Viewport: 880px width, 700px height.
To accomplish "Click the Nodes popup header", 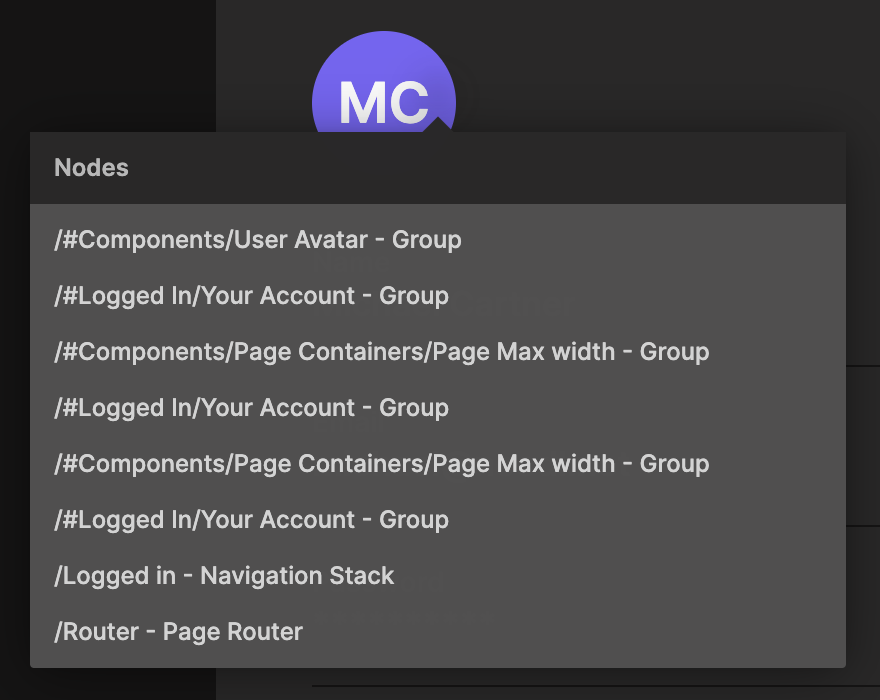I will coord(438,168).
